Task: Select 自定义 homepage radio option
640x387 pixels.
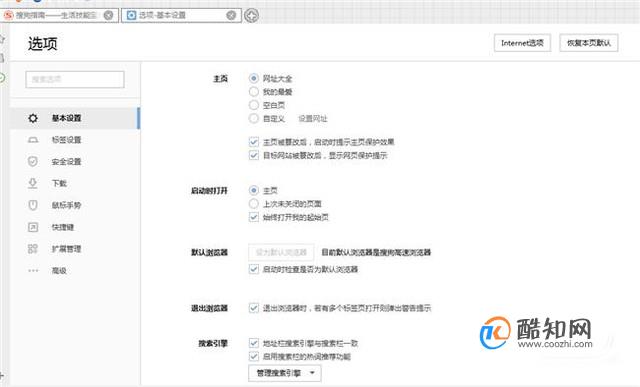Action: [x=253, y=118]
